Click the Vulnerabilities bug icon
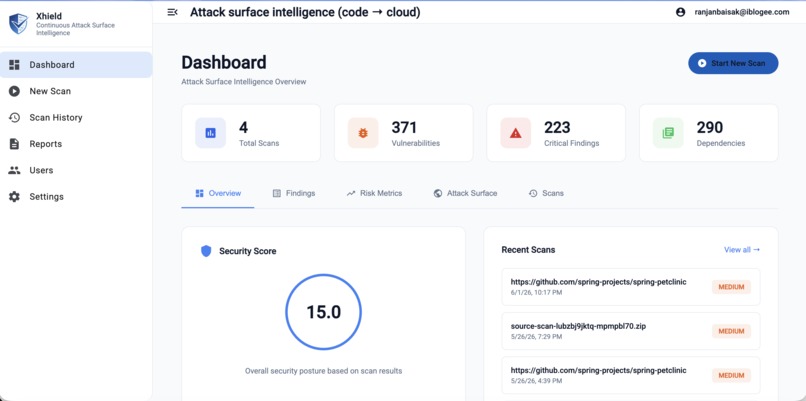 click(x=363, y=133)
